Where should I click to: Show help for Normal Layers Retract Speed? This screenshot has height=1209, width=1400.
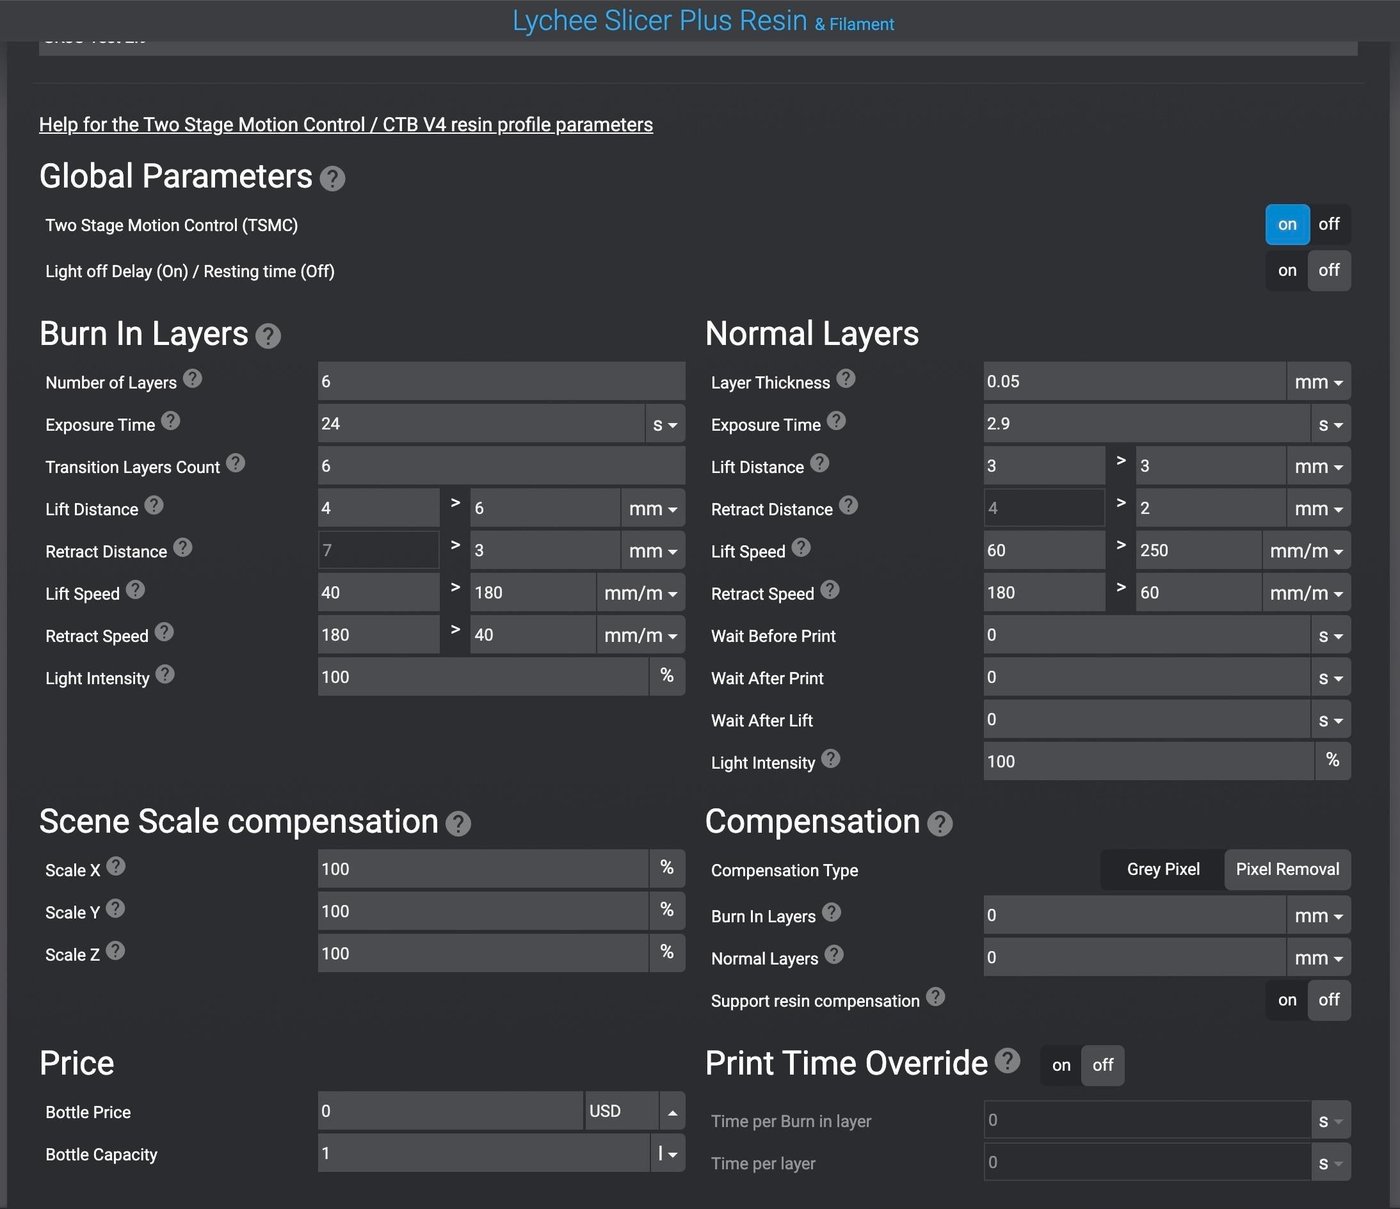830,589
